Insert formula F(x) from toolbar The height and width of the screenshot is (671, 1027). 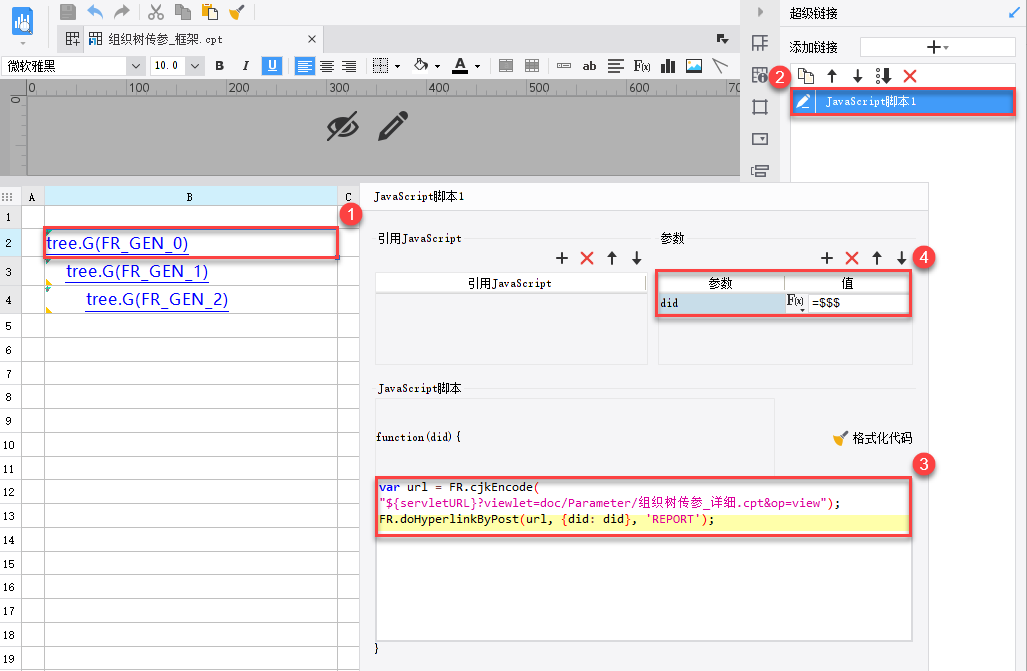[642, 66]
